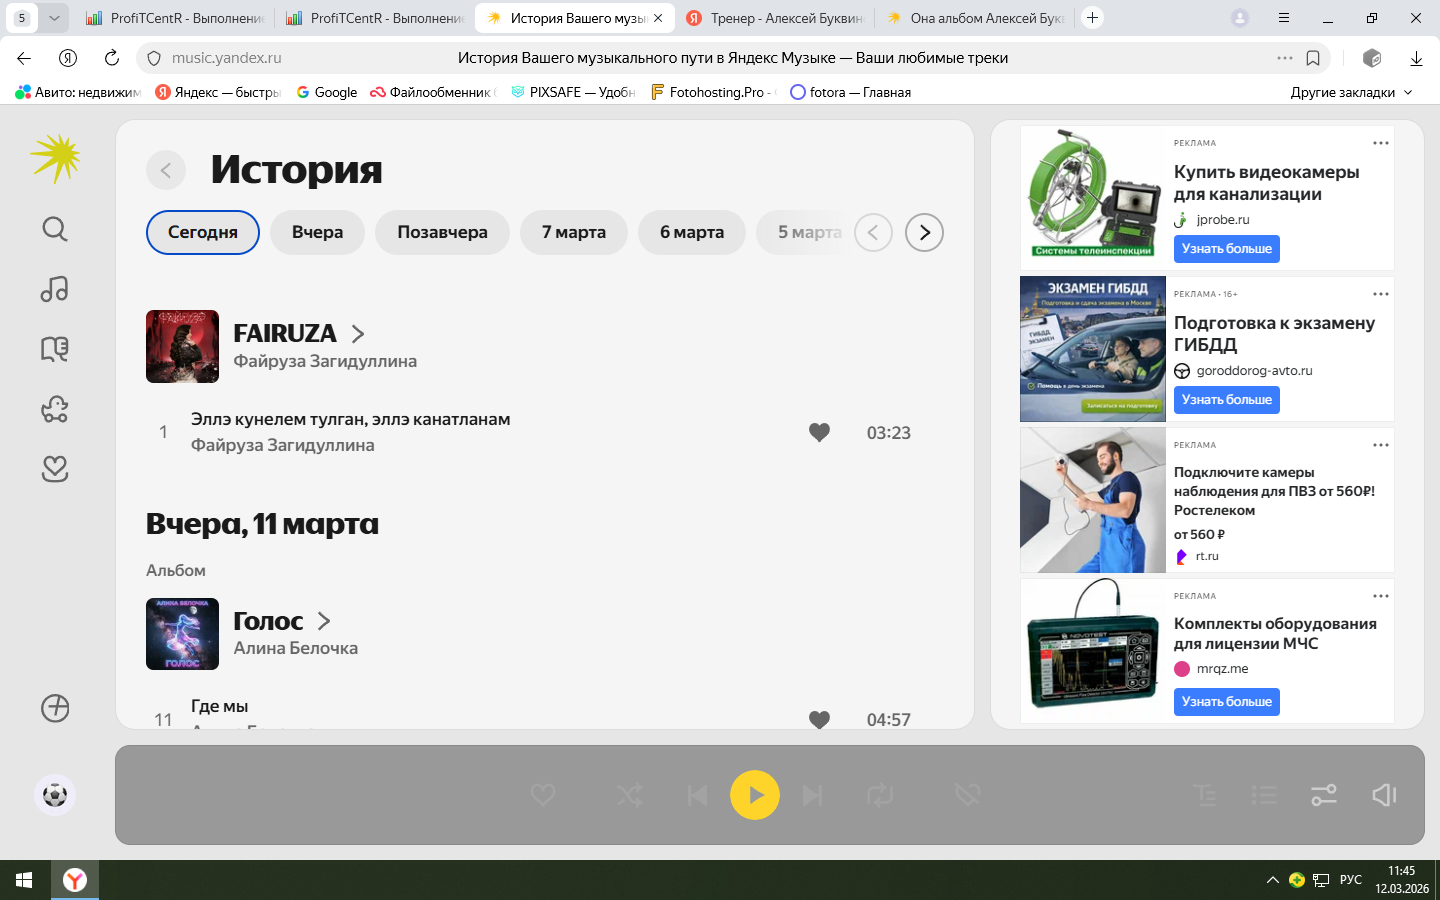1440x900 pixels.
Task: Click the Голос album cover
Action: (x=182, y=634)
